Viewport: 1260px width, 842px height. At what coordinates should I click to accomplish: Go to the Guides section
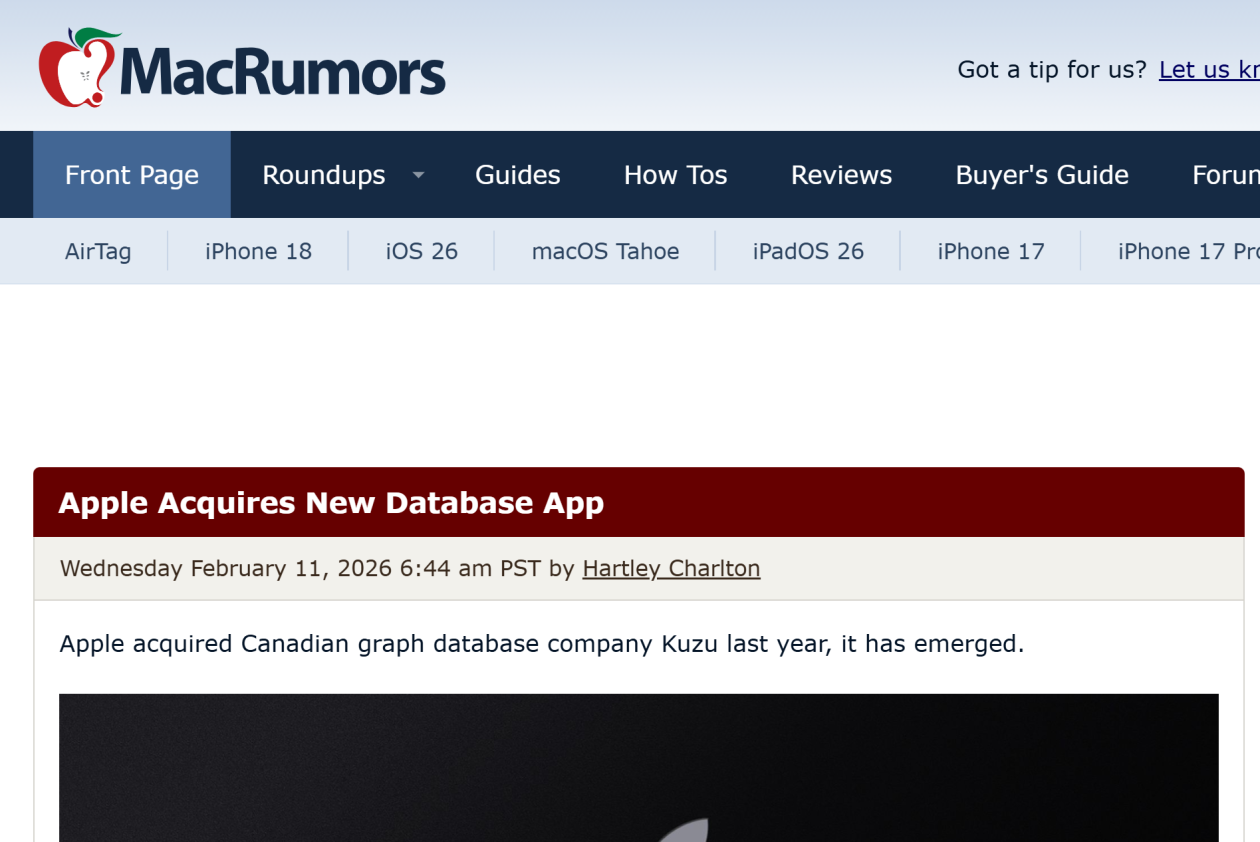tap(517, 175)
